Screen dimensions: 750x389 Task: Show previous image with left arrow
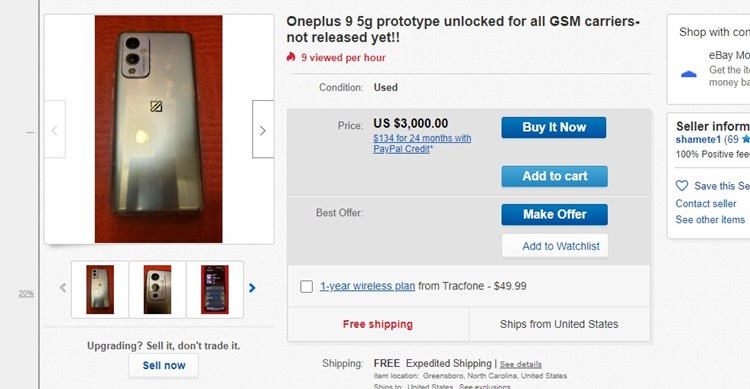click(x=55, y=129)
